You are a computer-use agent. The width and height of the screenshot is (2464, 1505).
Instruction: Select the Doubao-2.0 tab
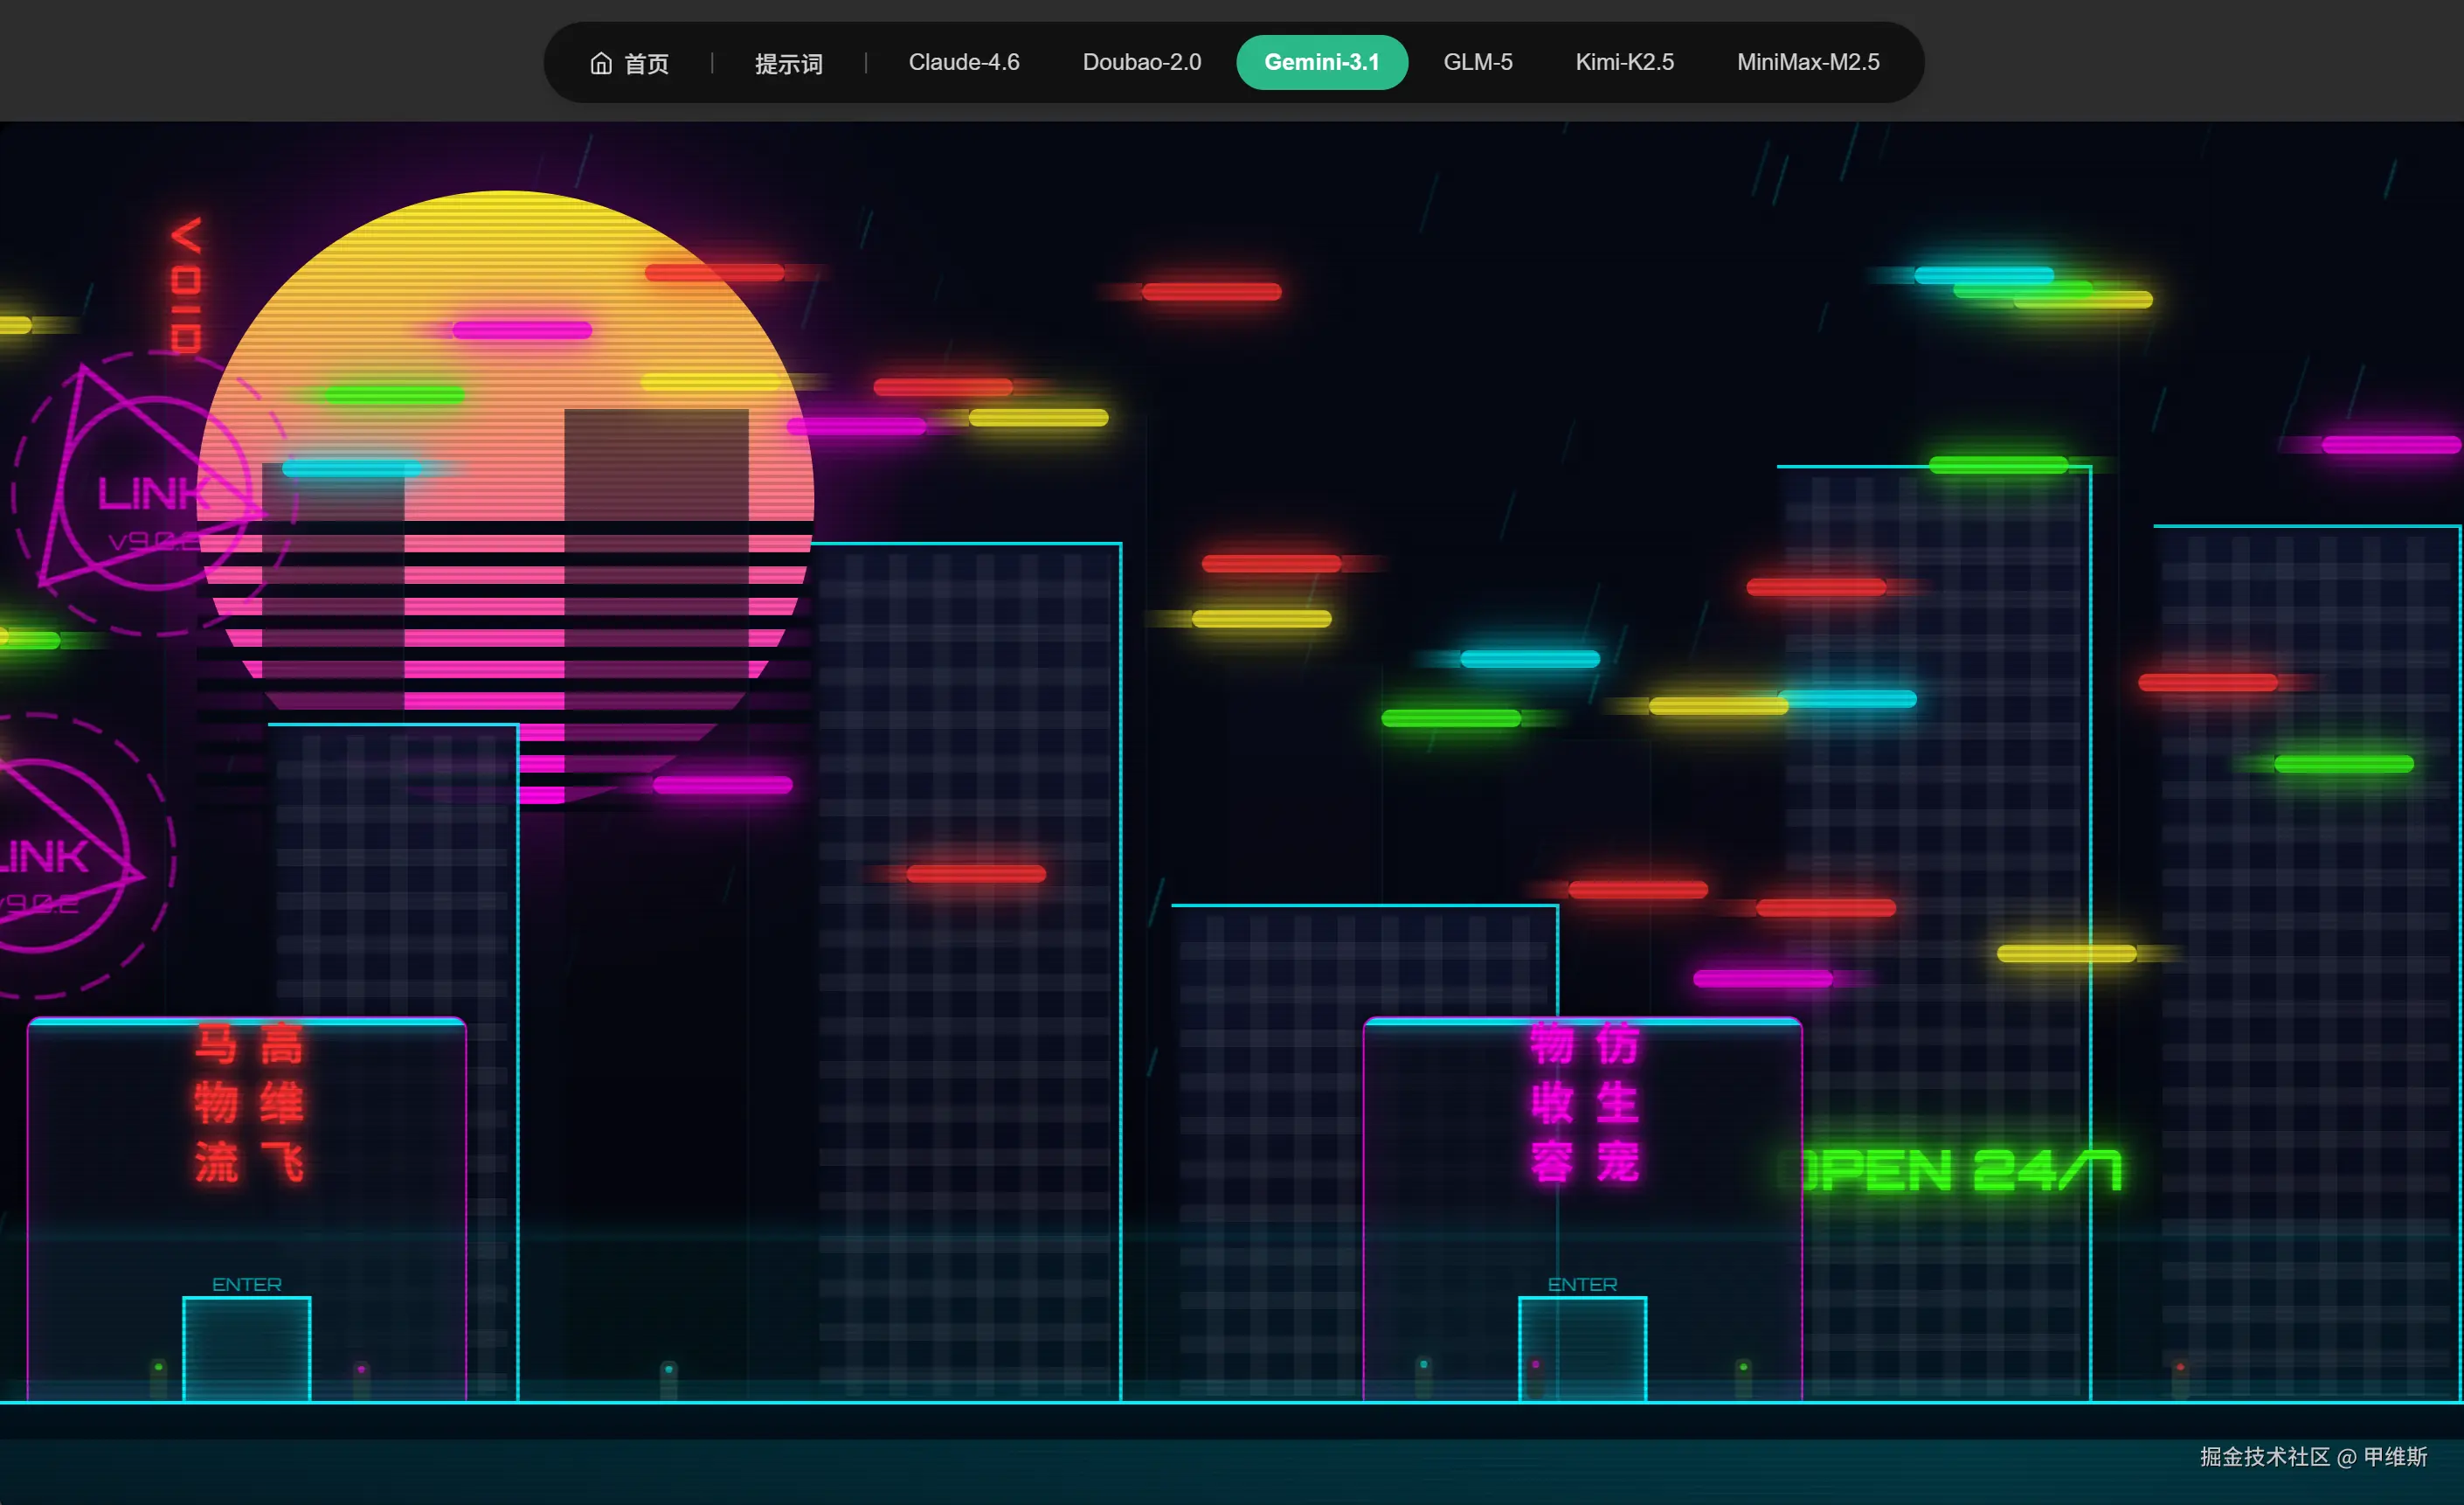point(1141,62)
